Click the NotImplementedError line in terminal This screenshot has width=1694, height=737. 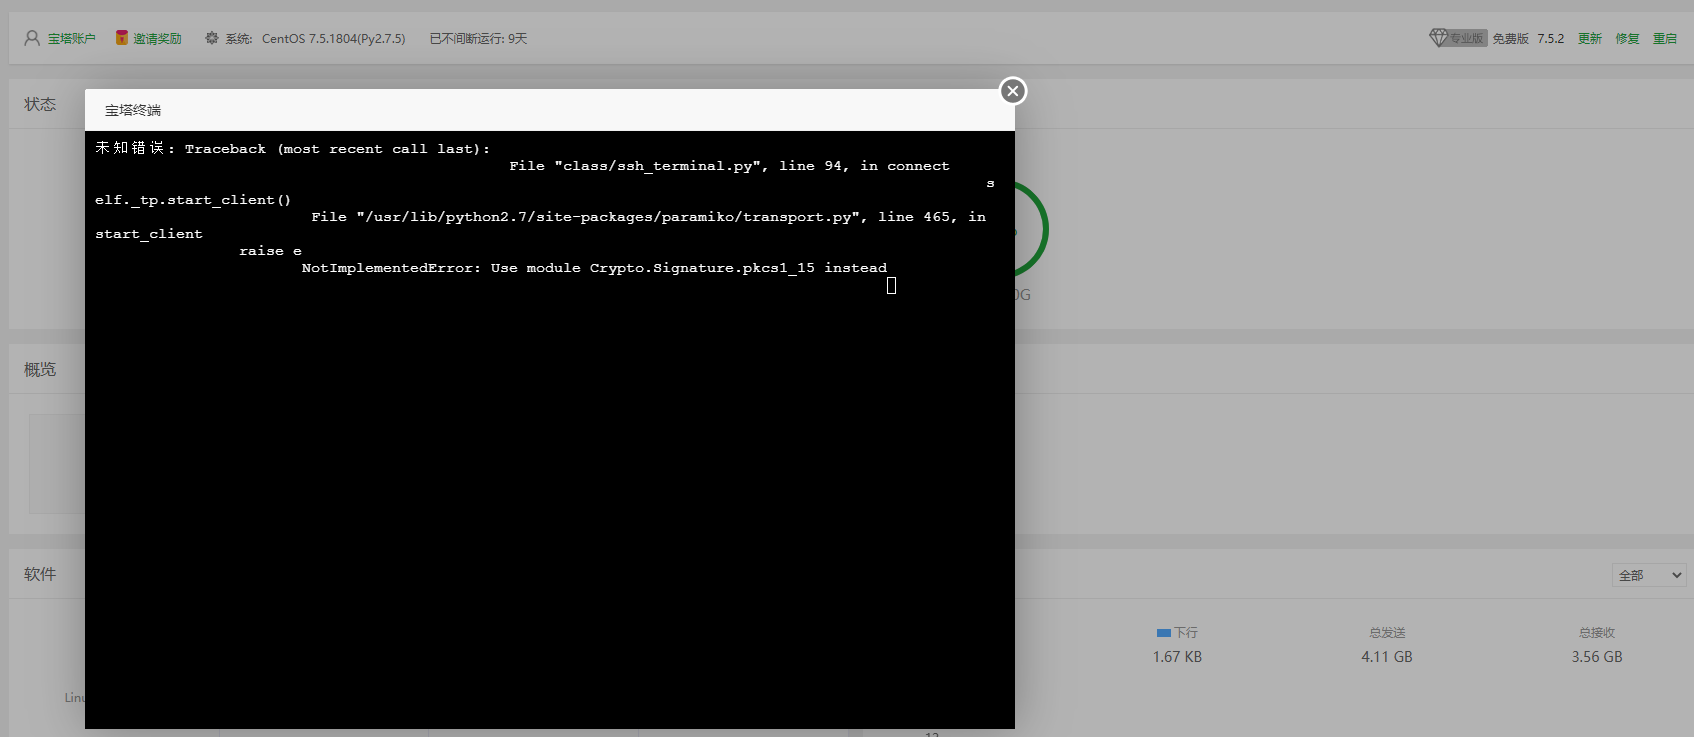[594, 268]
